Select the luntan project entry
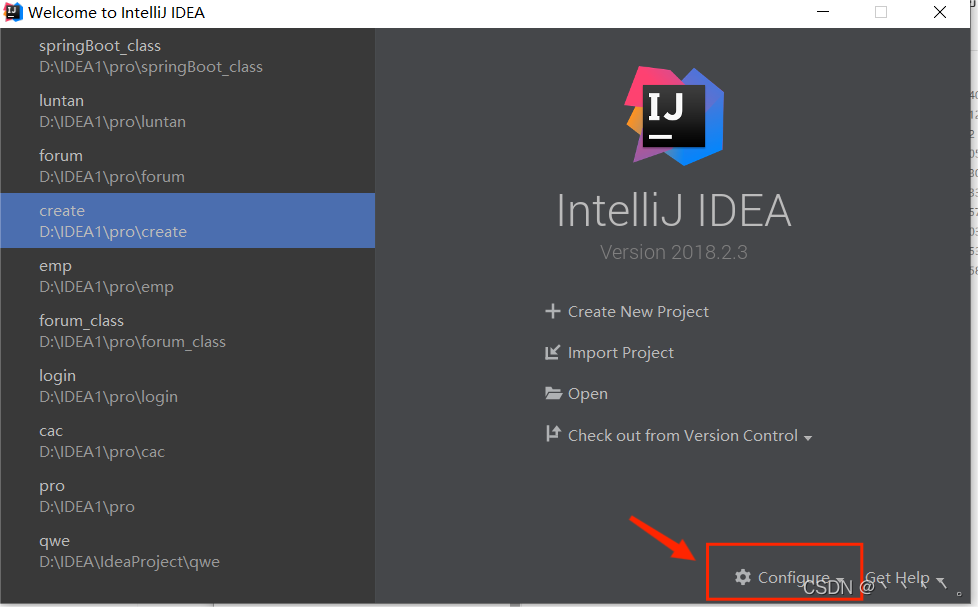978x607 pixels. (188, 111)
